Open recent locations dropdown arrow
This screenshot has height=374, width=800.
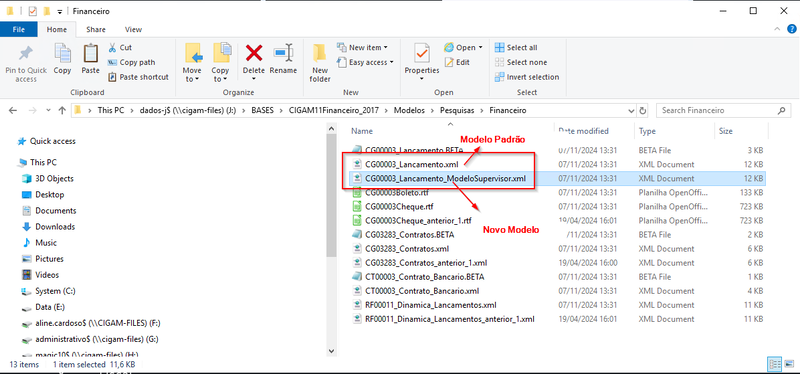click(x=48, y=110)
